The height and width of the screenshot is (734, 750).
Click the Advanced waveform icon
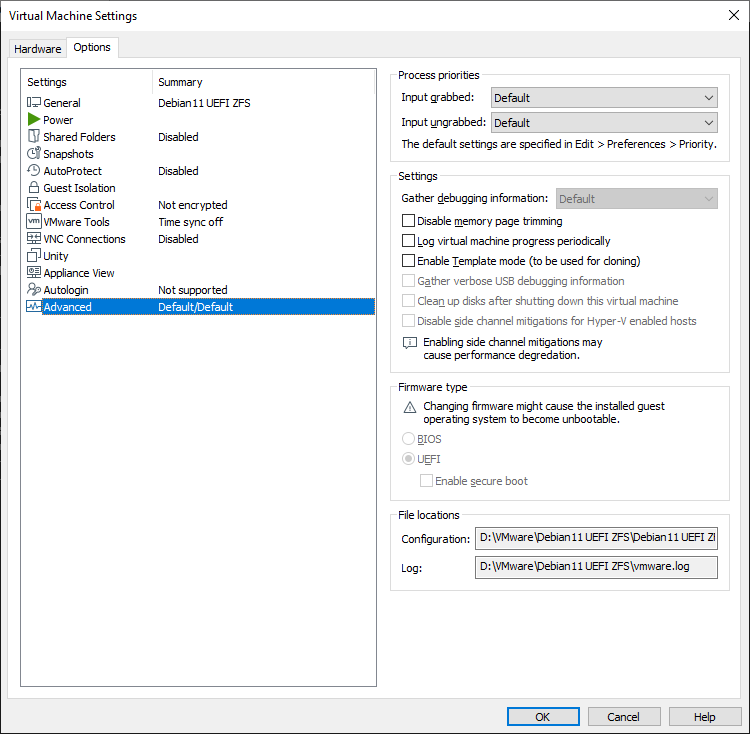click(33, 307)
